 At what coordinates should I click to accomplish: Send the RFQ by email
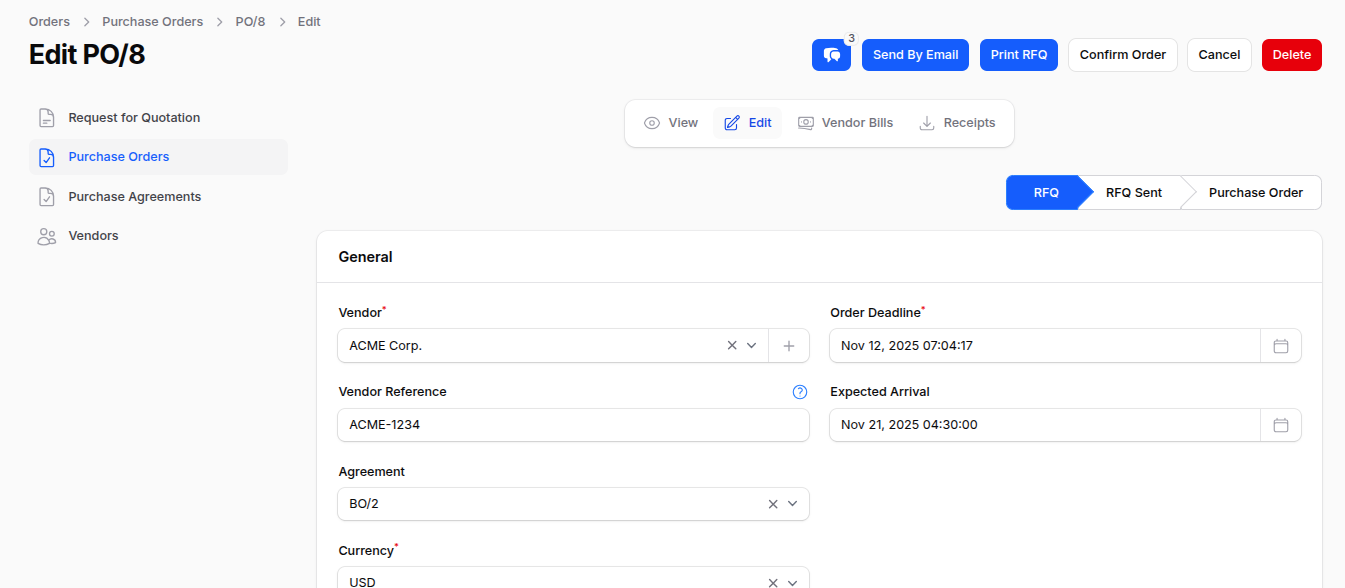pyautogui.click(x=914, y=55)
